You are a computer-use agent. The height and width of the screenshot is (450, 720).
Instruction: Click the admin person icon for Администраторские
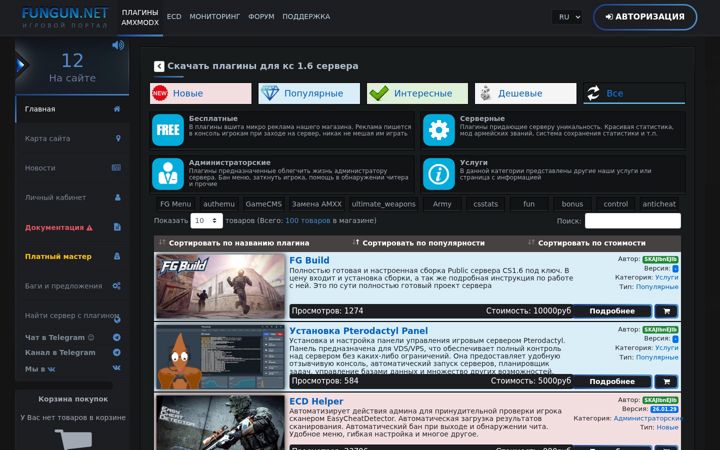click(x=168, y=174)
